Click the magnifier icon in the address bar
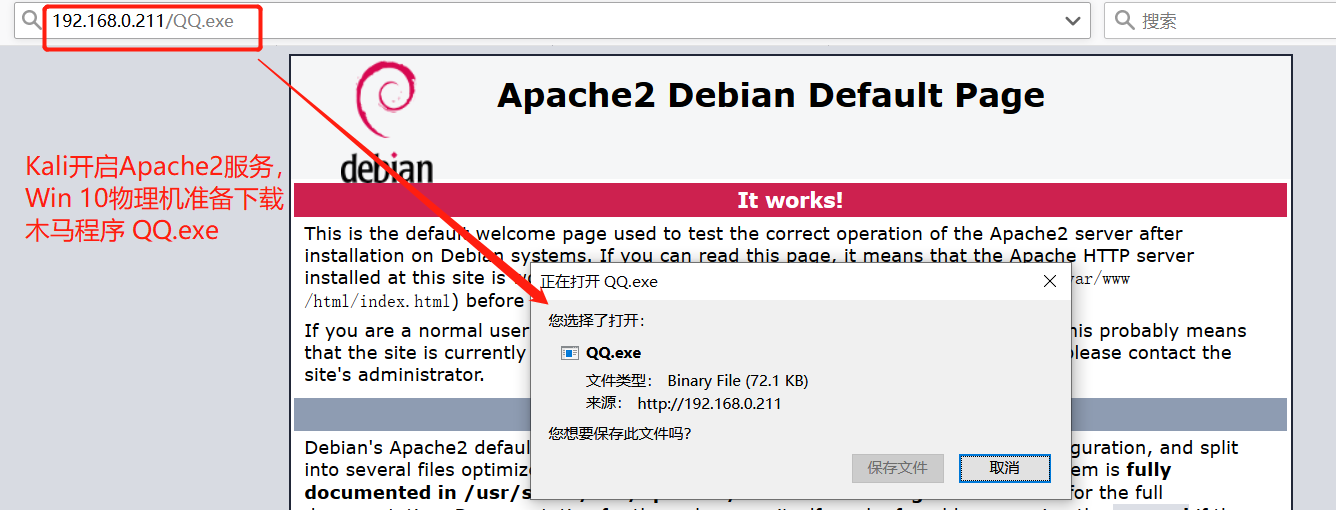 tap(31, 20)
